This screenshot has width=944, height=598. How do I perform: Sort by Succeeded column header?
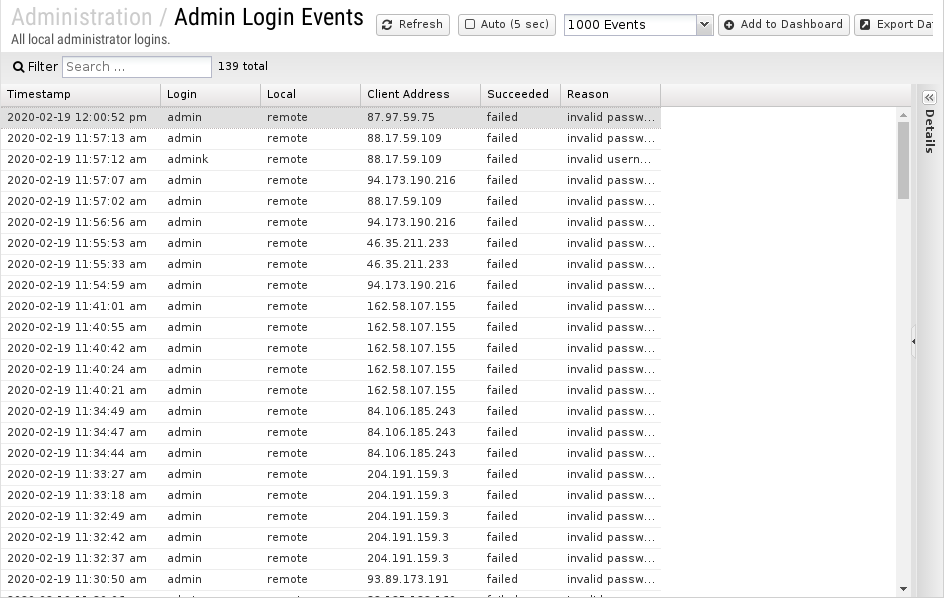point(520,95)
